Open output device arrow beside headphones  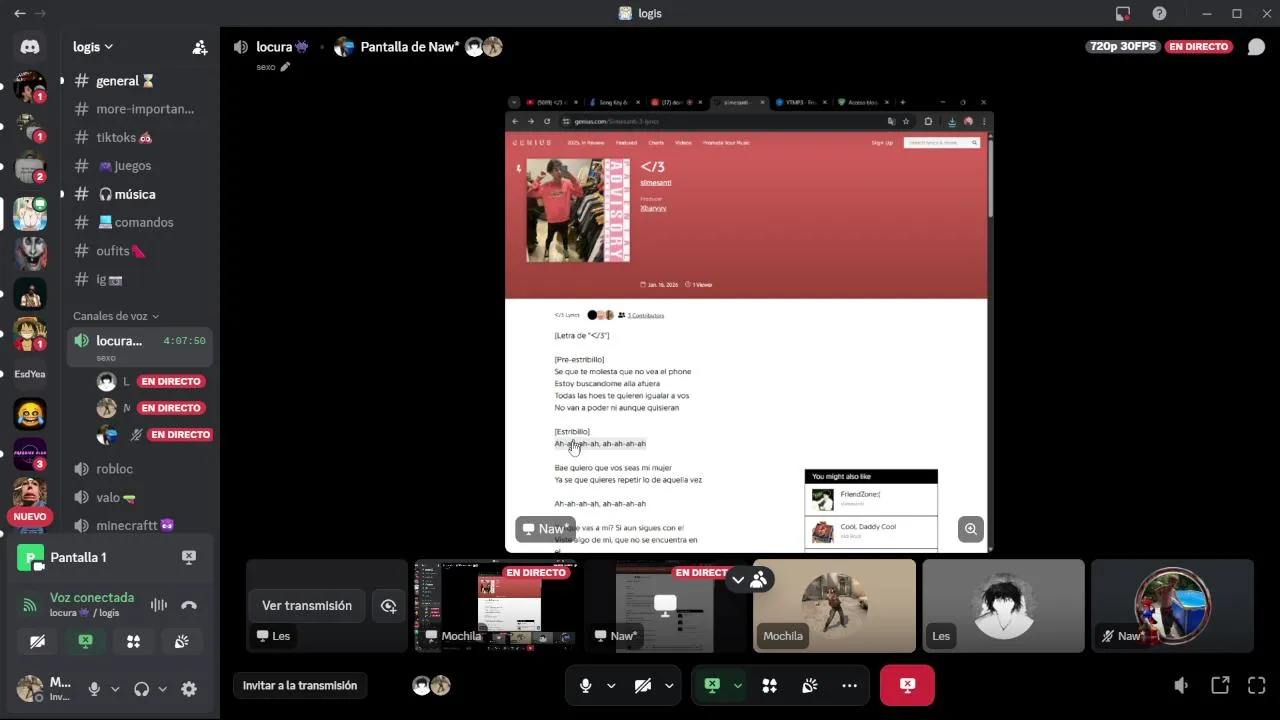162,689
